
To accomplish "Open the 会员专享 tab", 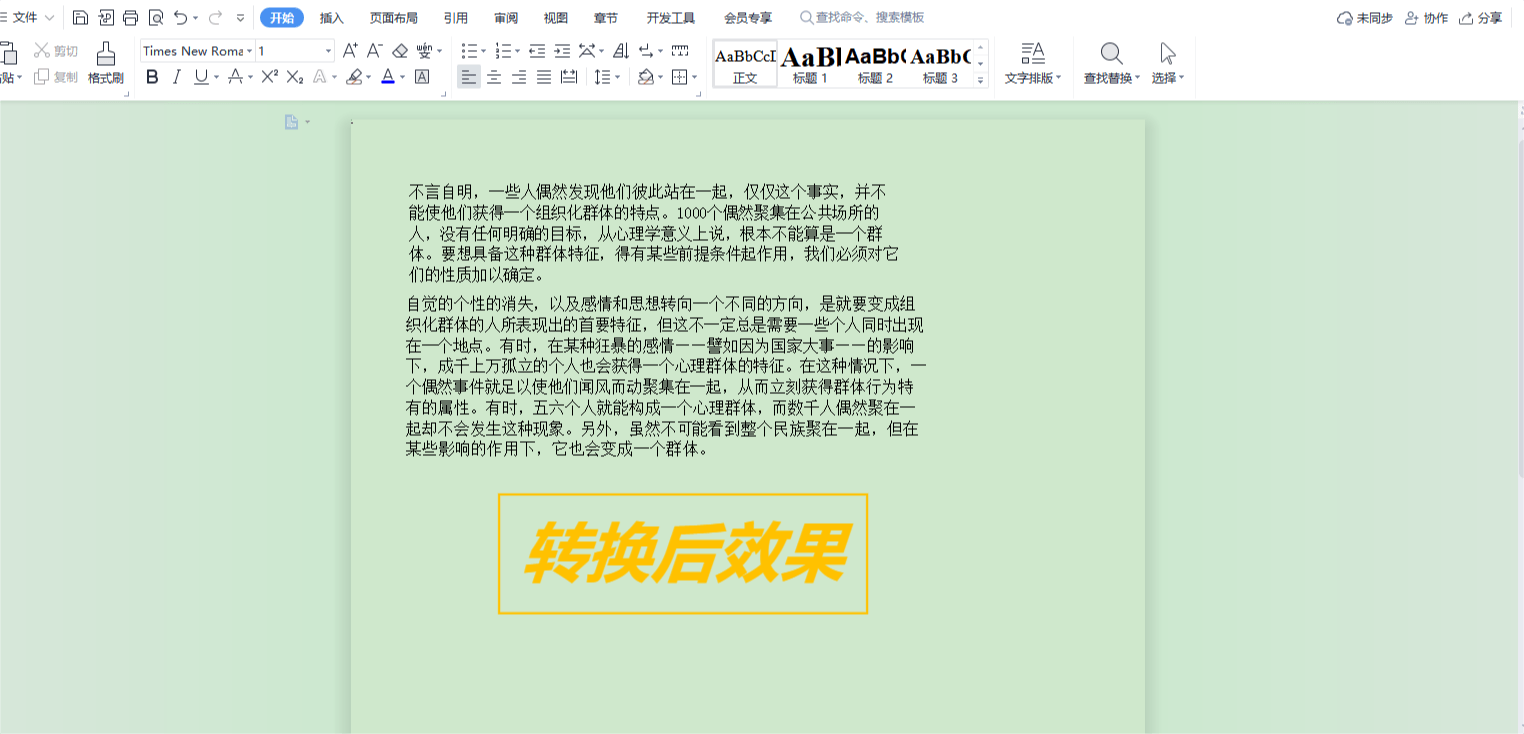I will click(748, 18).
